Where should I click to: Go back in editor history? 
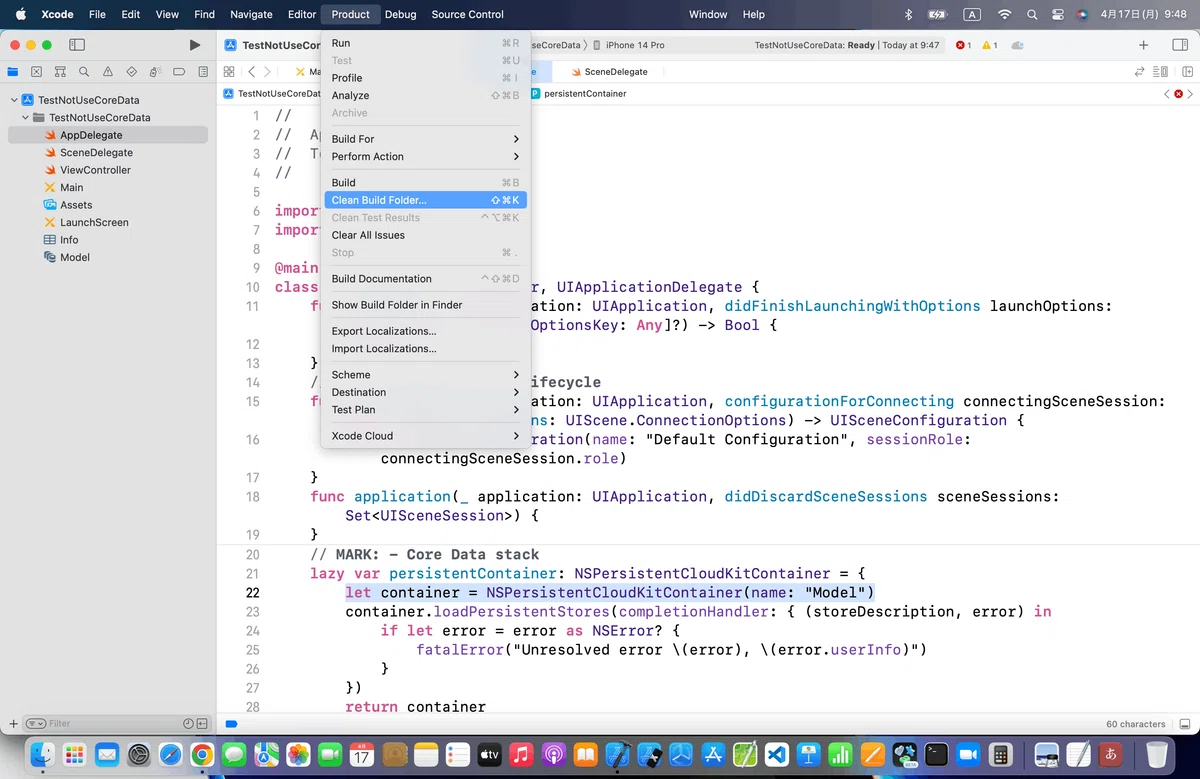pos(251,72)
